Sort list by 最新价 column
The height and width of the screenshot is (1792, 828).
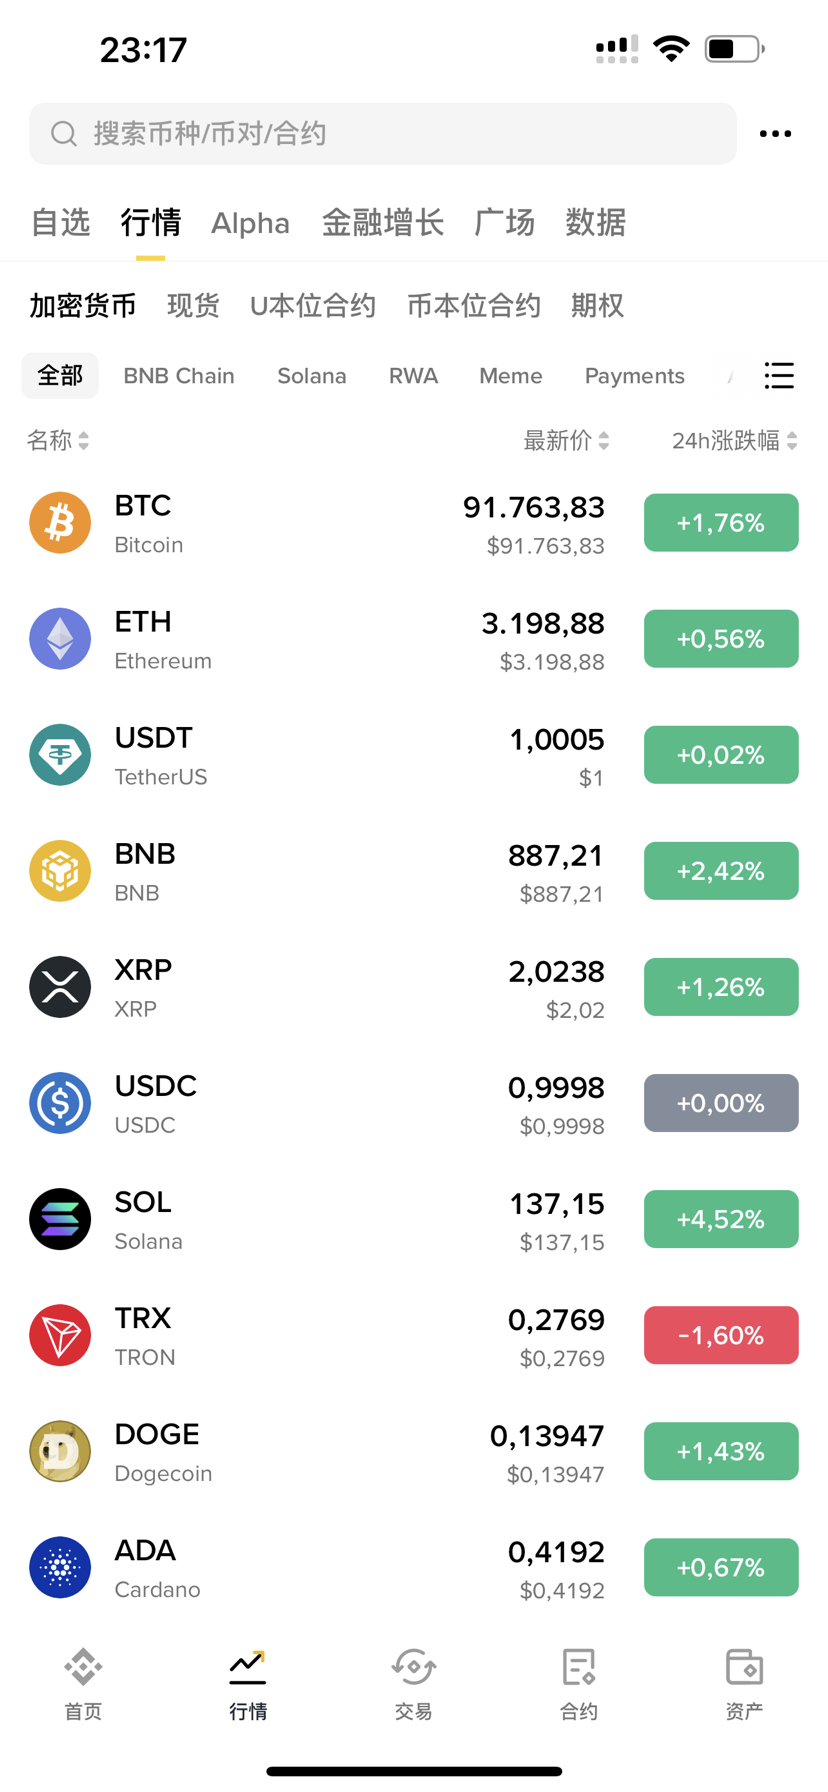coord(566,441)
